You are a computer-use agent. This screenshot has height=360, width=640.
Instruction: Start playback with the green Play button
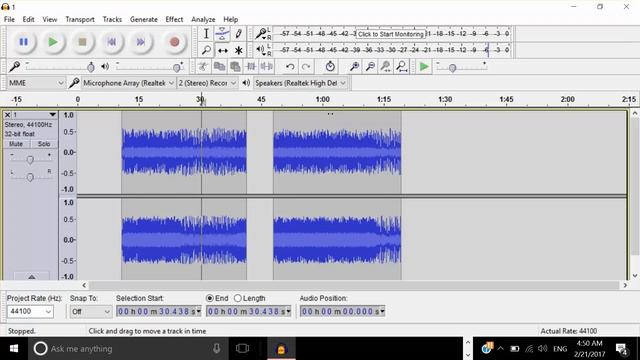[53, 42]
